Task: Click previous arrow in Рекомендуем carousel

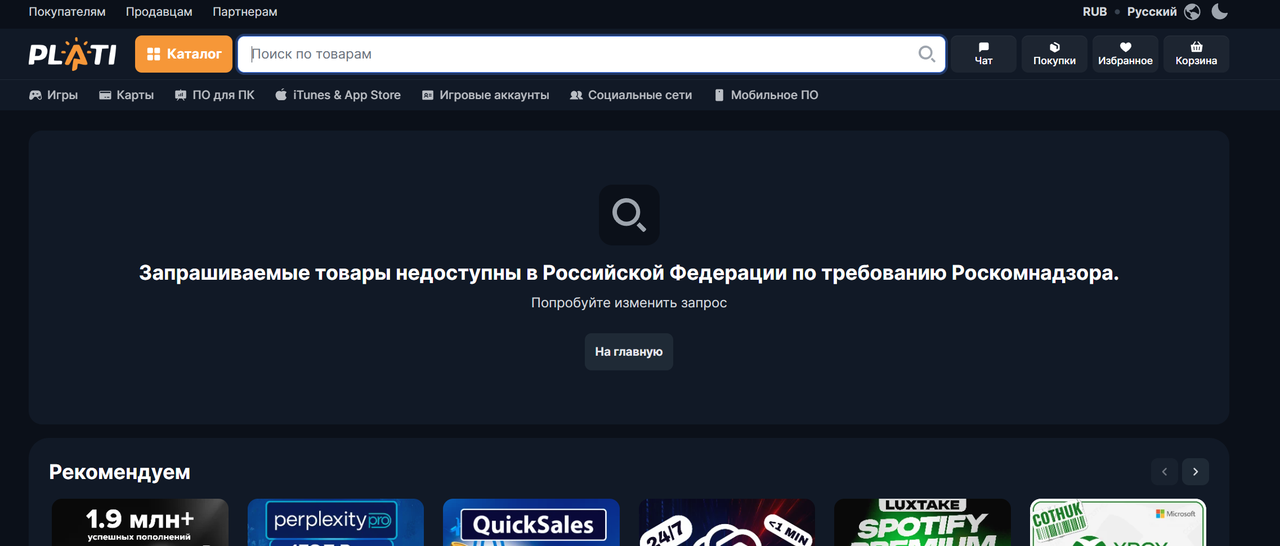Action: pyautogui.click(x=1164, y=472)
